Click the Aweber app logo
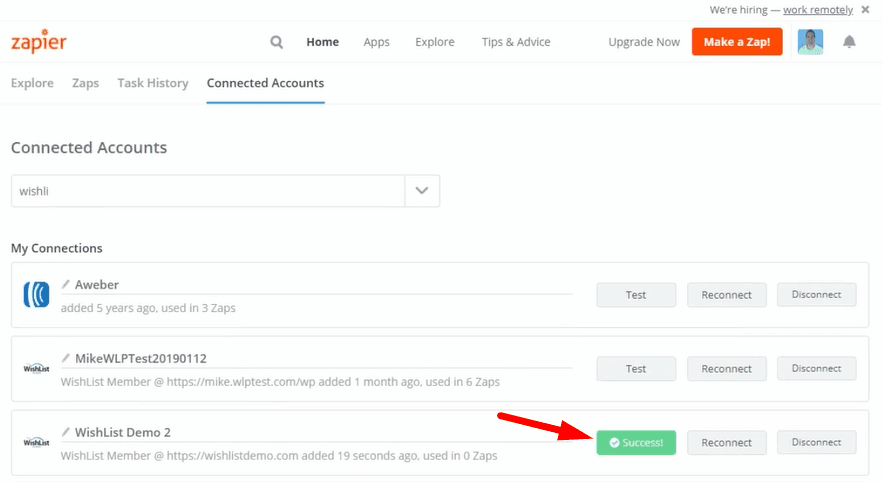The height and width of the screenshot is (482, 882). [37, 295]
